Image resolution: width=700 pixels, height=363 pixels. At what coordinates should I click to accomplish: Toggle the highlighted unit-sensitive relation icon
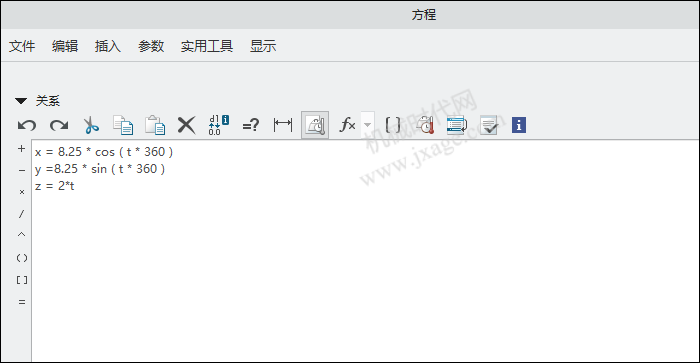coord(315,125)
